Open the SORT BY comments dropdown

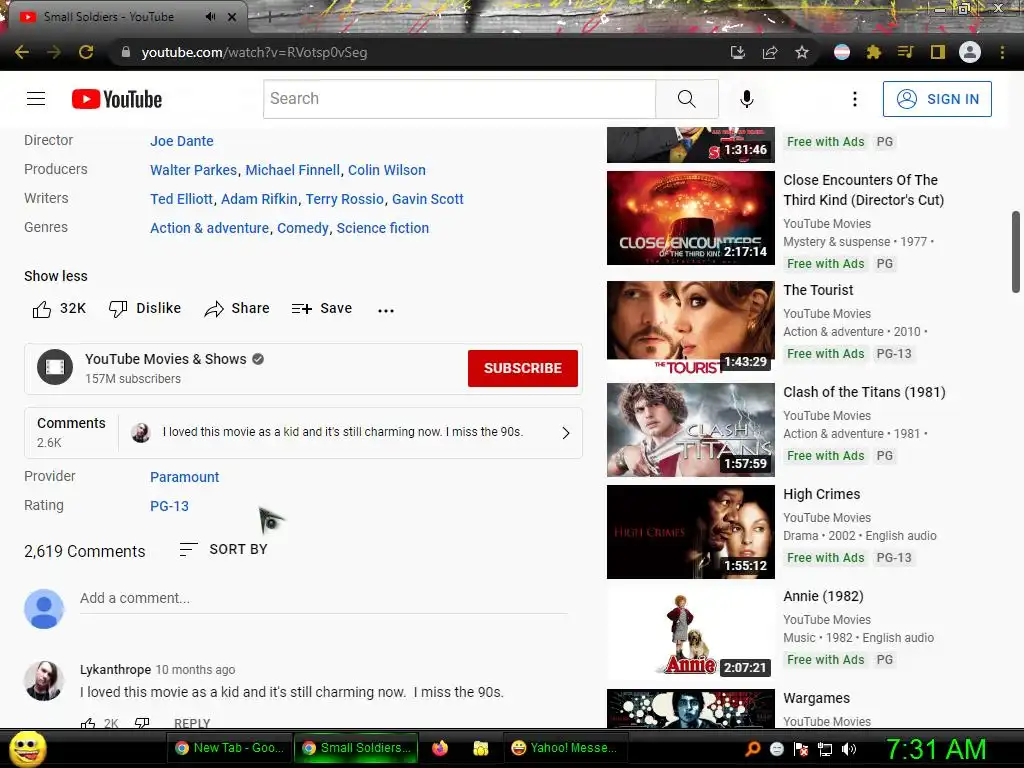coord(223,549)
